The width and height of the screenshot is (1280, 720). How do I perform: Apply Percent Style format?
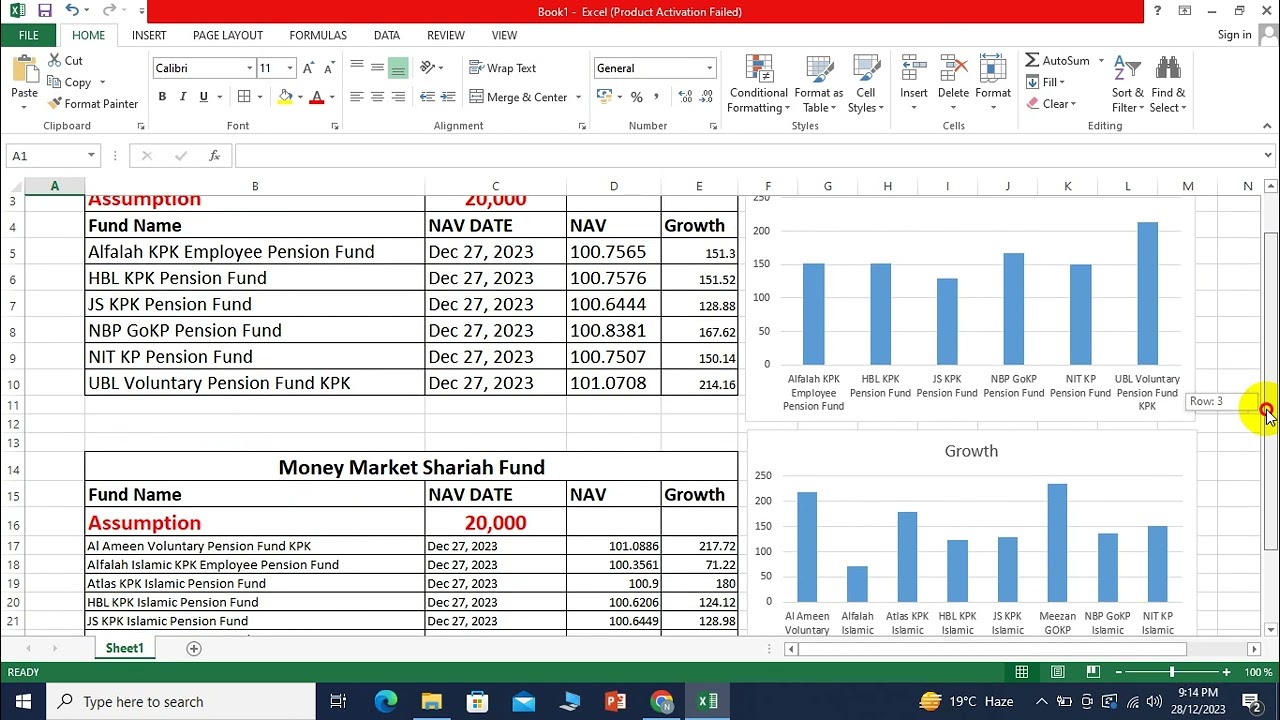pos(636,97)
